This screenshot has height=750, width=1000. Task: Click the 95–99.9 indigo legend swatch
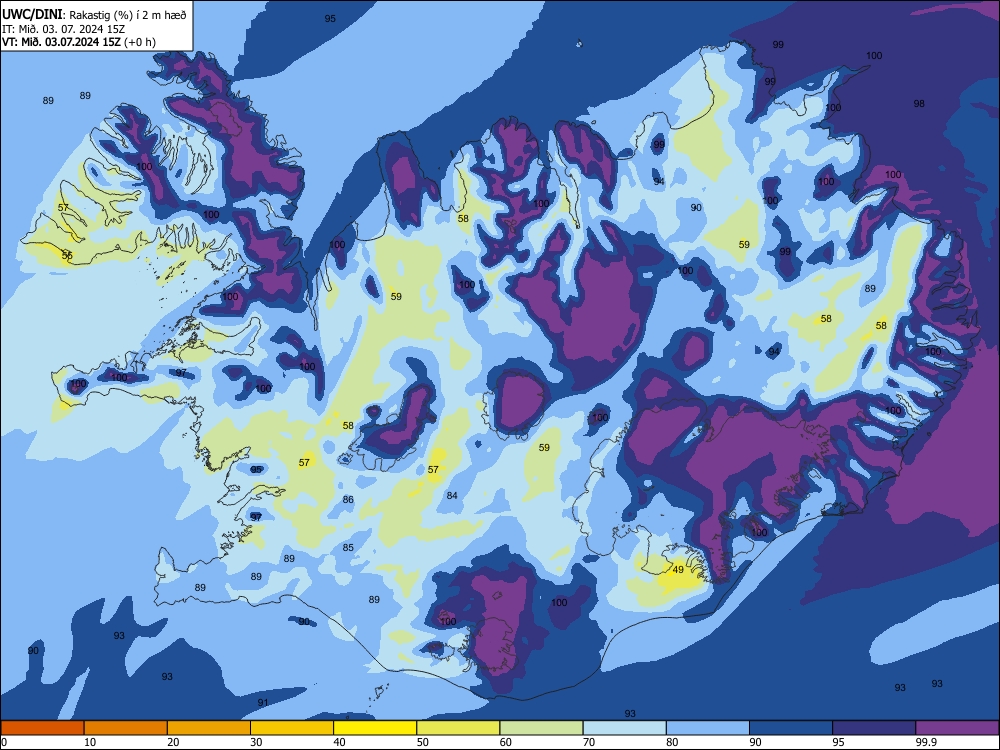coord(874,728)
